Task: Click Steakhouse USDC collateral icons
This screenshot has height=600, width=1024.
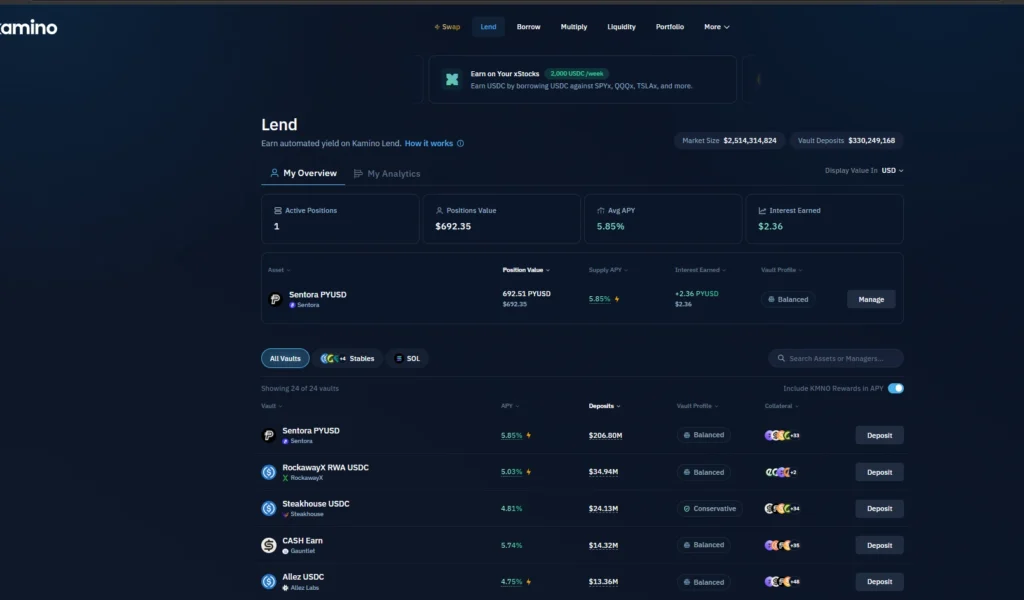Action: tap(781, 509)
